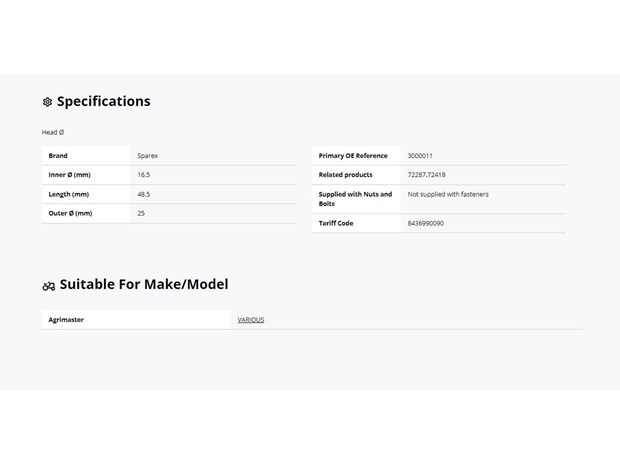The height and width of the screenshot is (465, 620).
Task: Click the Specifications heading
Action: pos(104,101)
